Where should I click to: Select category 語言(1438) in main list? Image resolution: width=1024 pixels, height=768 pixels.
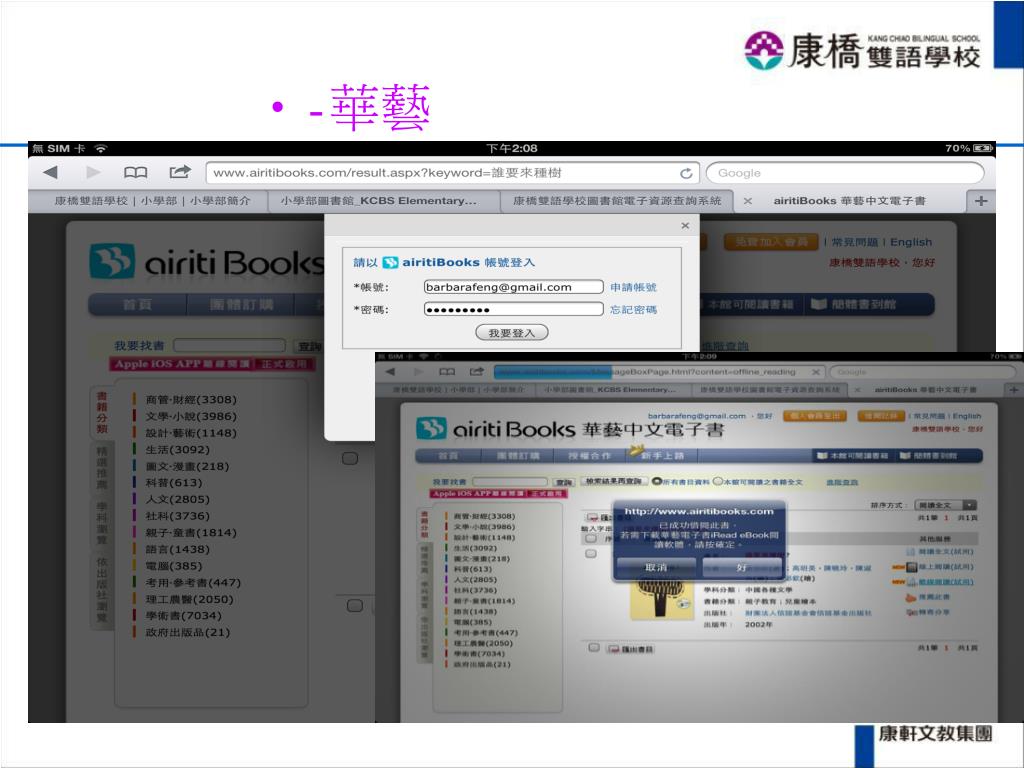click(x=177, y=549)
